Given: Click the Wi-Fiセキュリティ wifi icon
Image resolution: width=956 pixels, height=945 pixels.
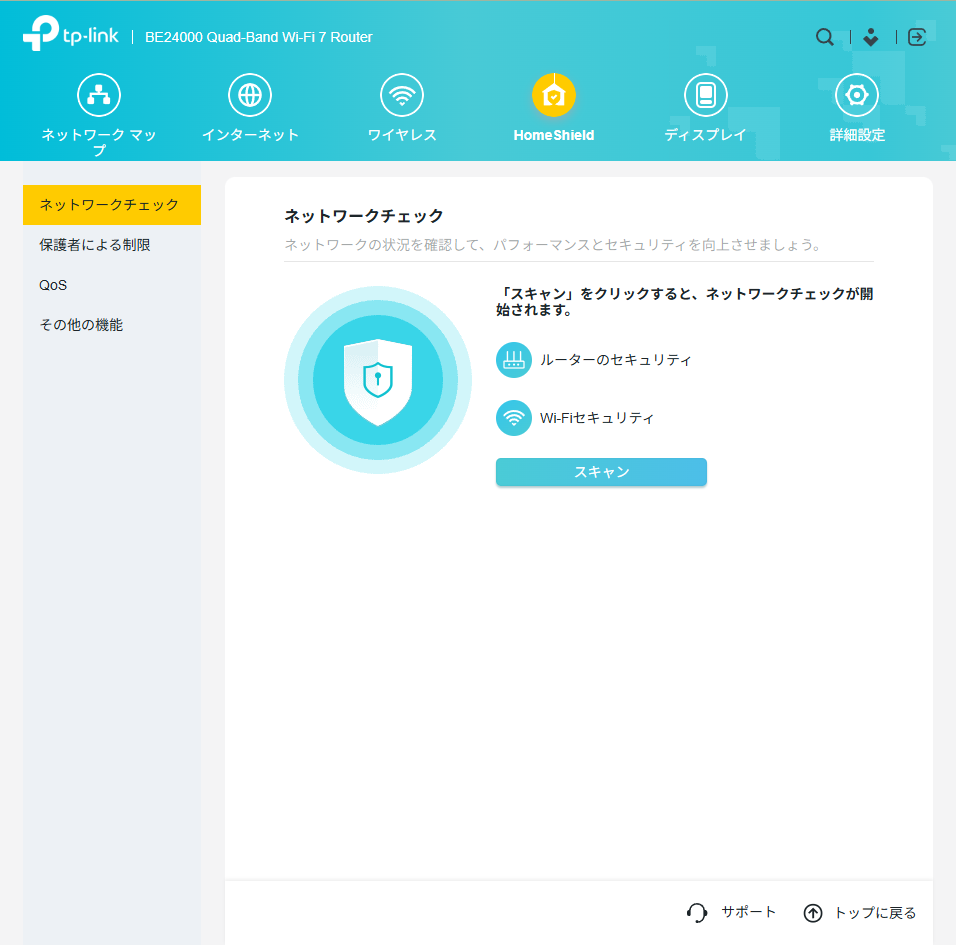Looking at the screenshot, I should (514, 418).
